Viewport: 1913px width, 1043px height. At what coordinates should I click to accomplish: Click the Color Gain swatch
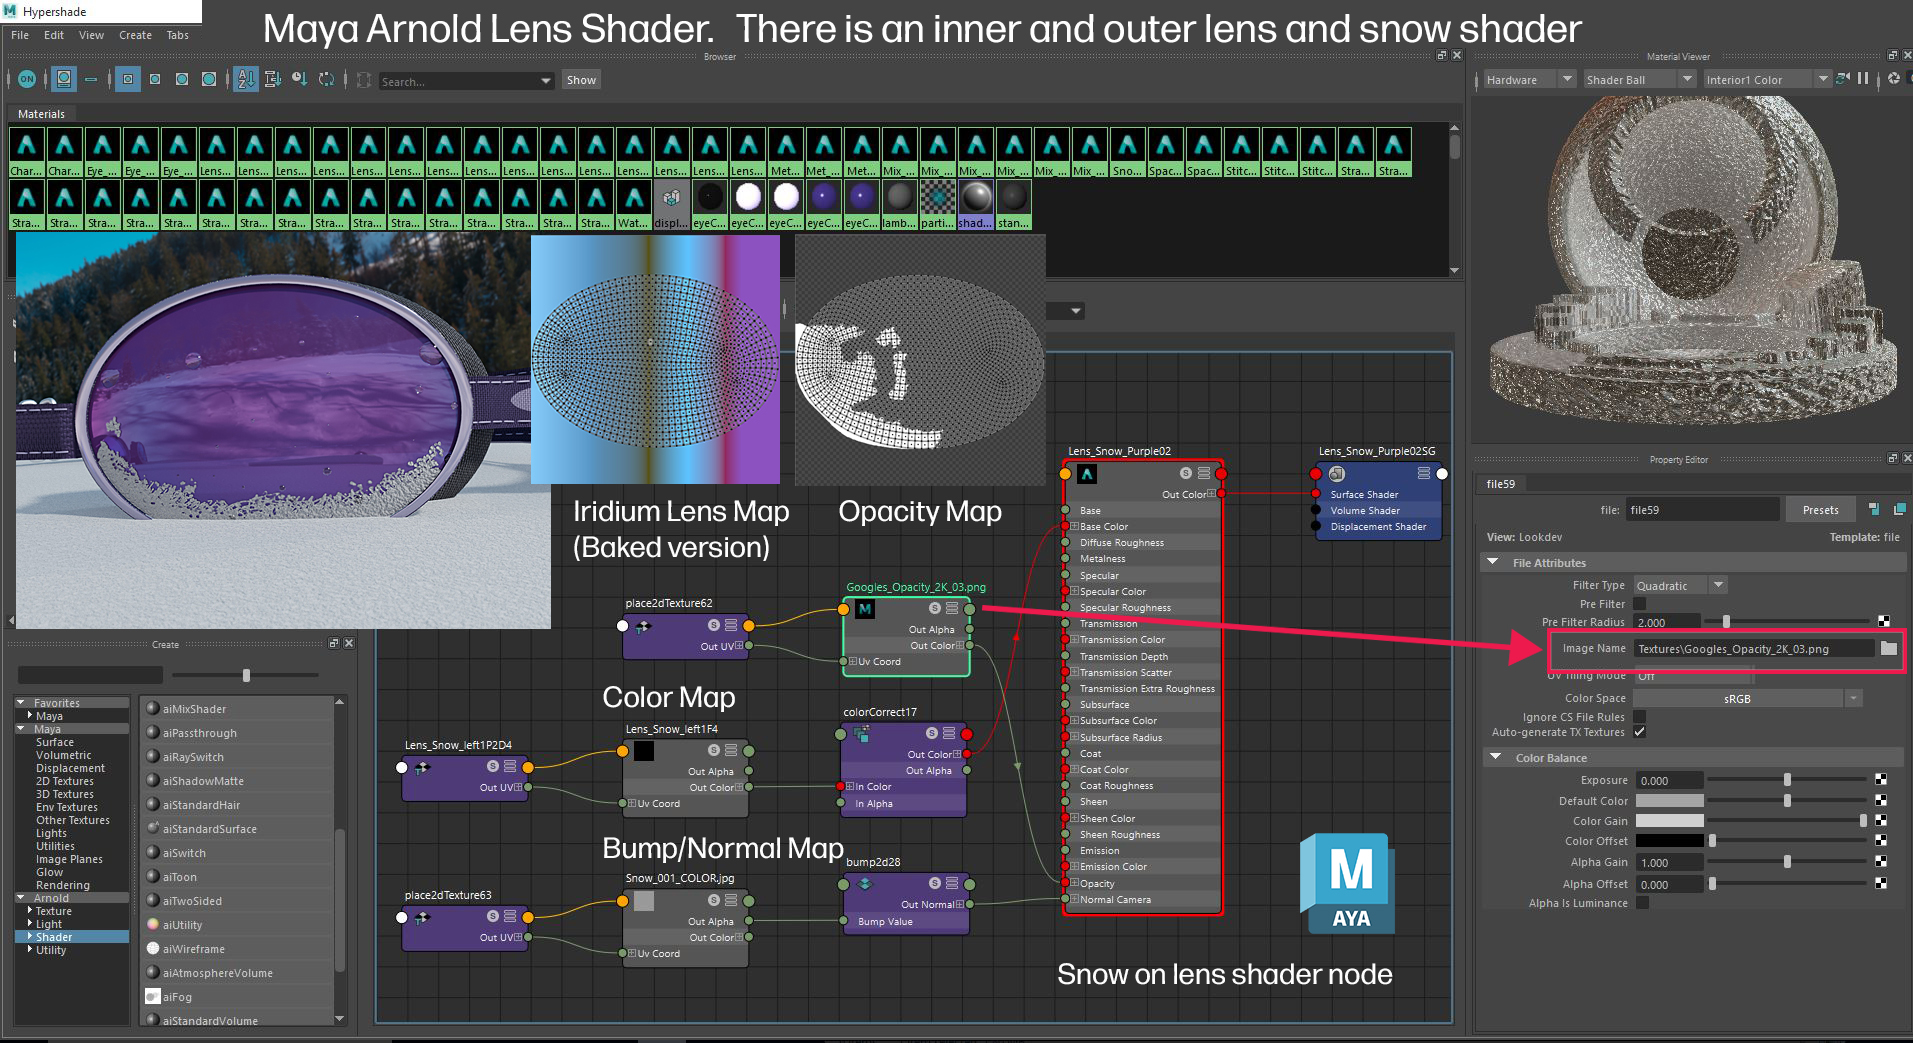[x=1669, y=821]
